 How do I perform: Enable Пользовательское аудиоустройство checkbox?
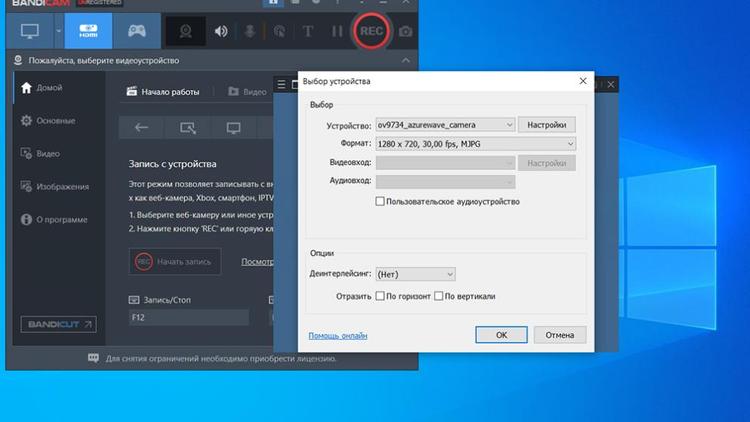(380, 201)
